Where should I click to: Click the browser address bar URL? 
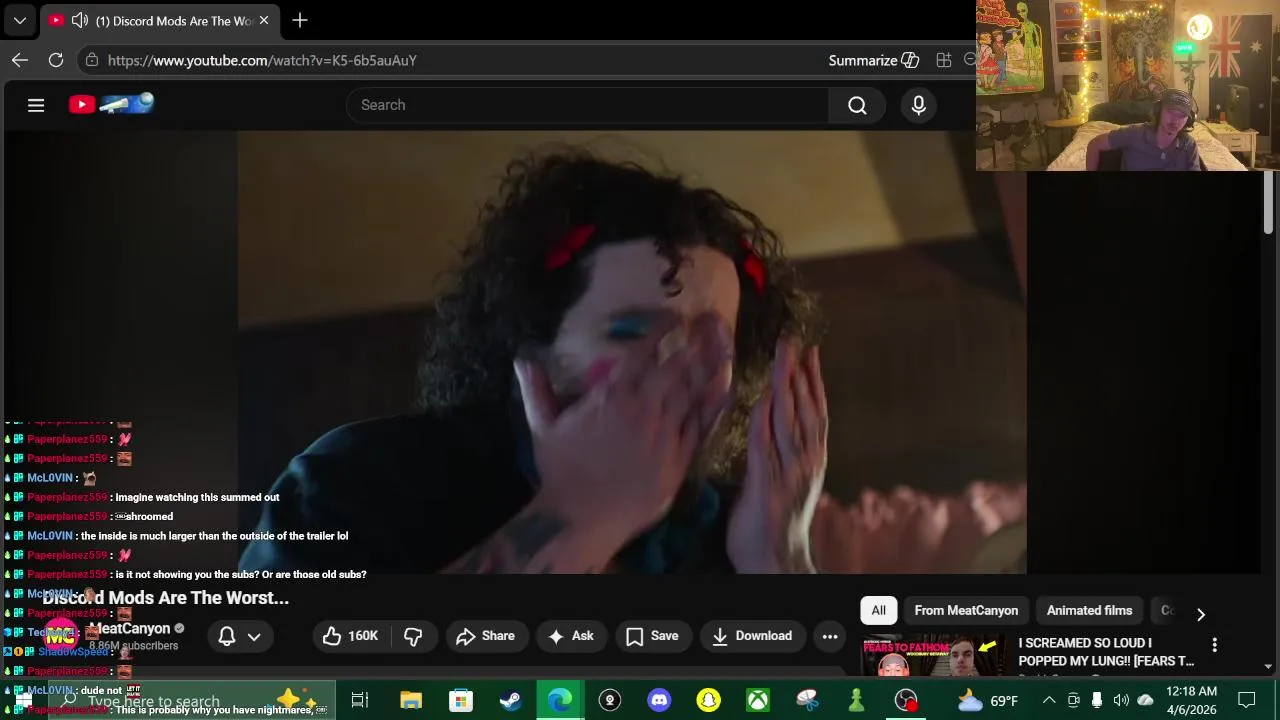(x=262, y=60)
